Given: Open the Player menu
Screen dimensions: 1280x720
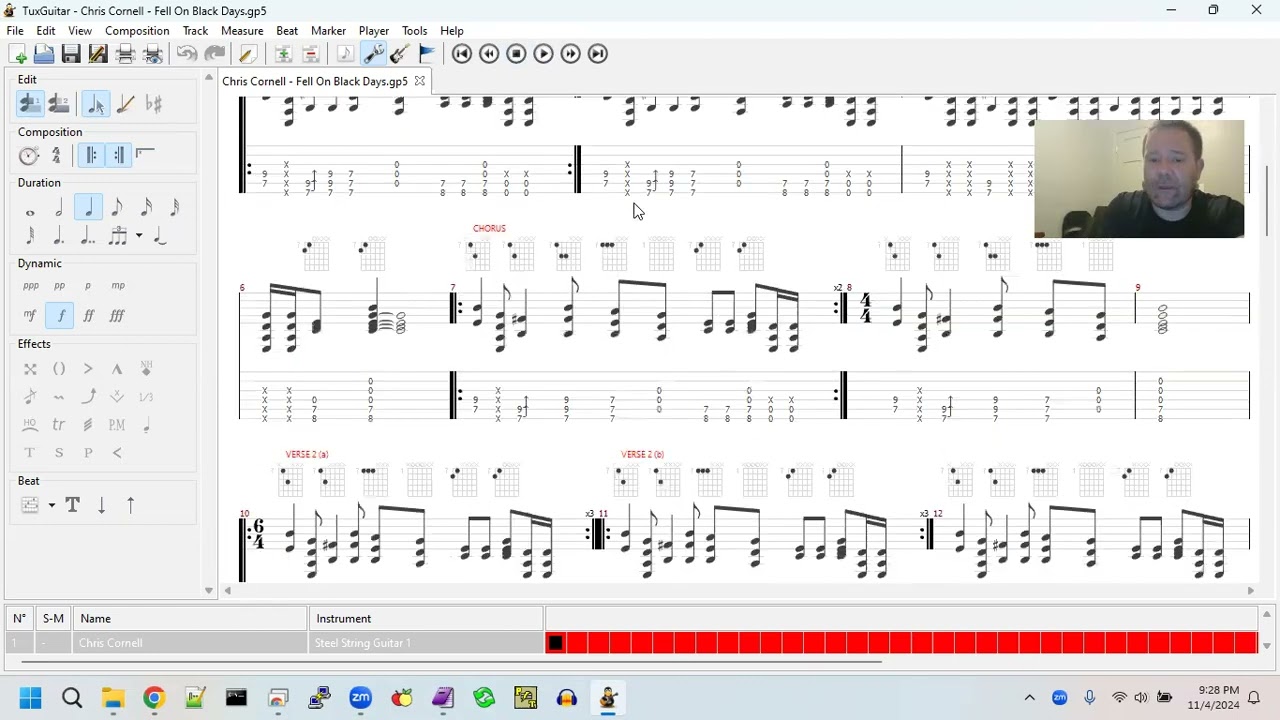Looking at the screenshot, I should pos(374,31).
